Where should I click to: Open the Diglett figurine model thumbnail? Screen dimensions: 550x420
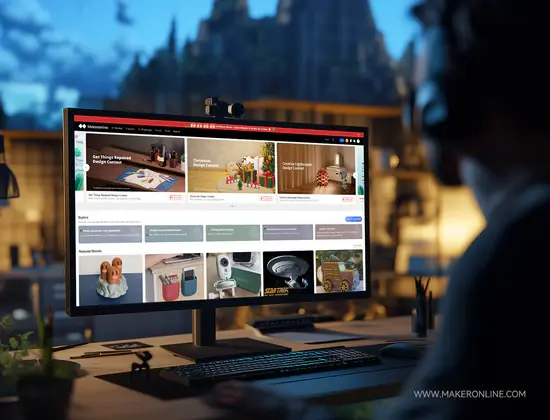pyautogui.click(x=110, y=280)
